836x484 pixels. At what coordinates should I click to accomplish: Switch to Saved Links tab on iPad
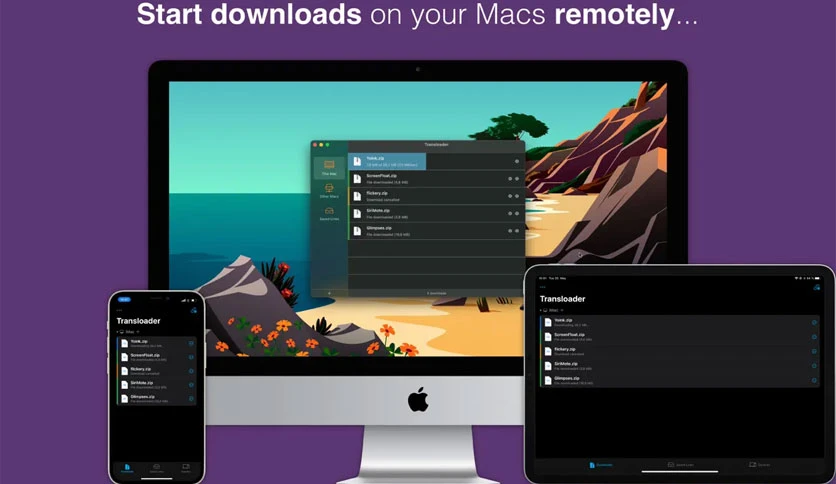point(681,465)
